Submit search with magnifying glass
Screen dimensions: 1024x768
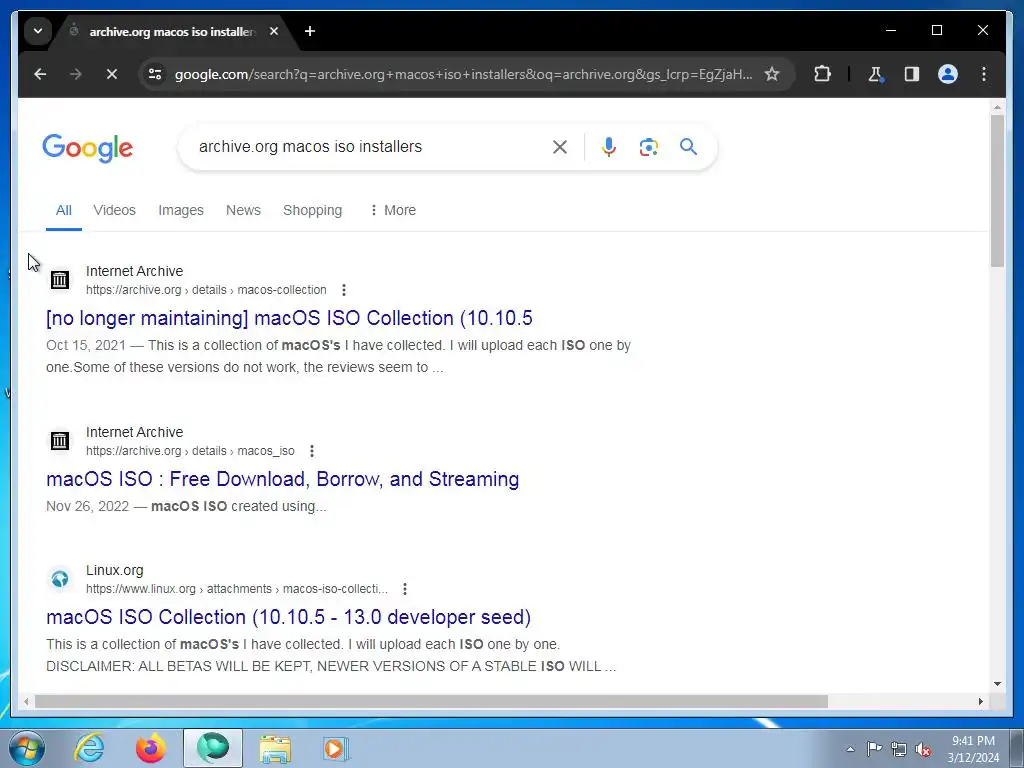click(x=688, y=146)
